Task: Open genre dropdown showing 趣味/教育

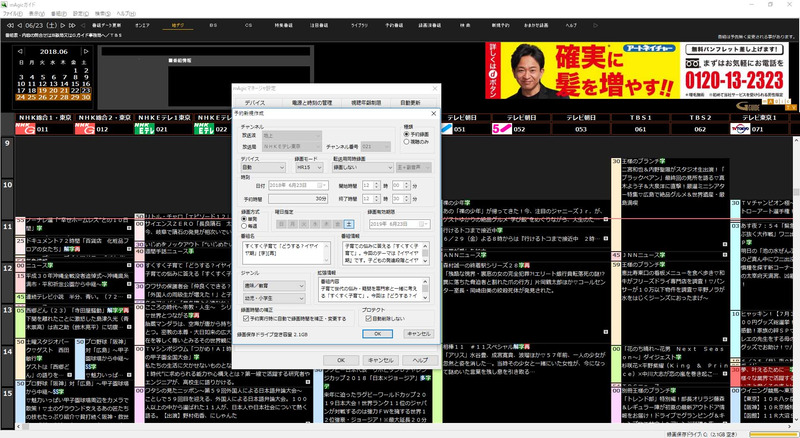Action: tap(274, 286)
